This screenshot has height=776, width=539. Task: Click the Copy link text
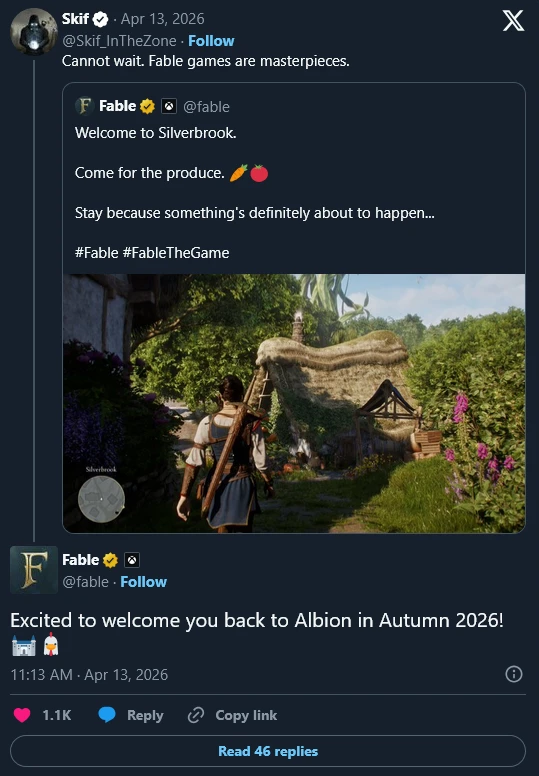246,715
